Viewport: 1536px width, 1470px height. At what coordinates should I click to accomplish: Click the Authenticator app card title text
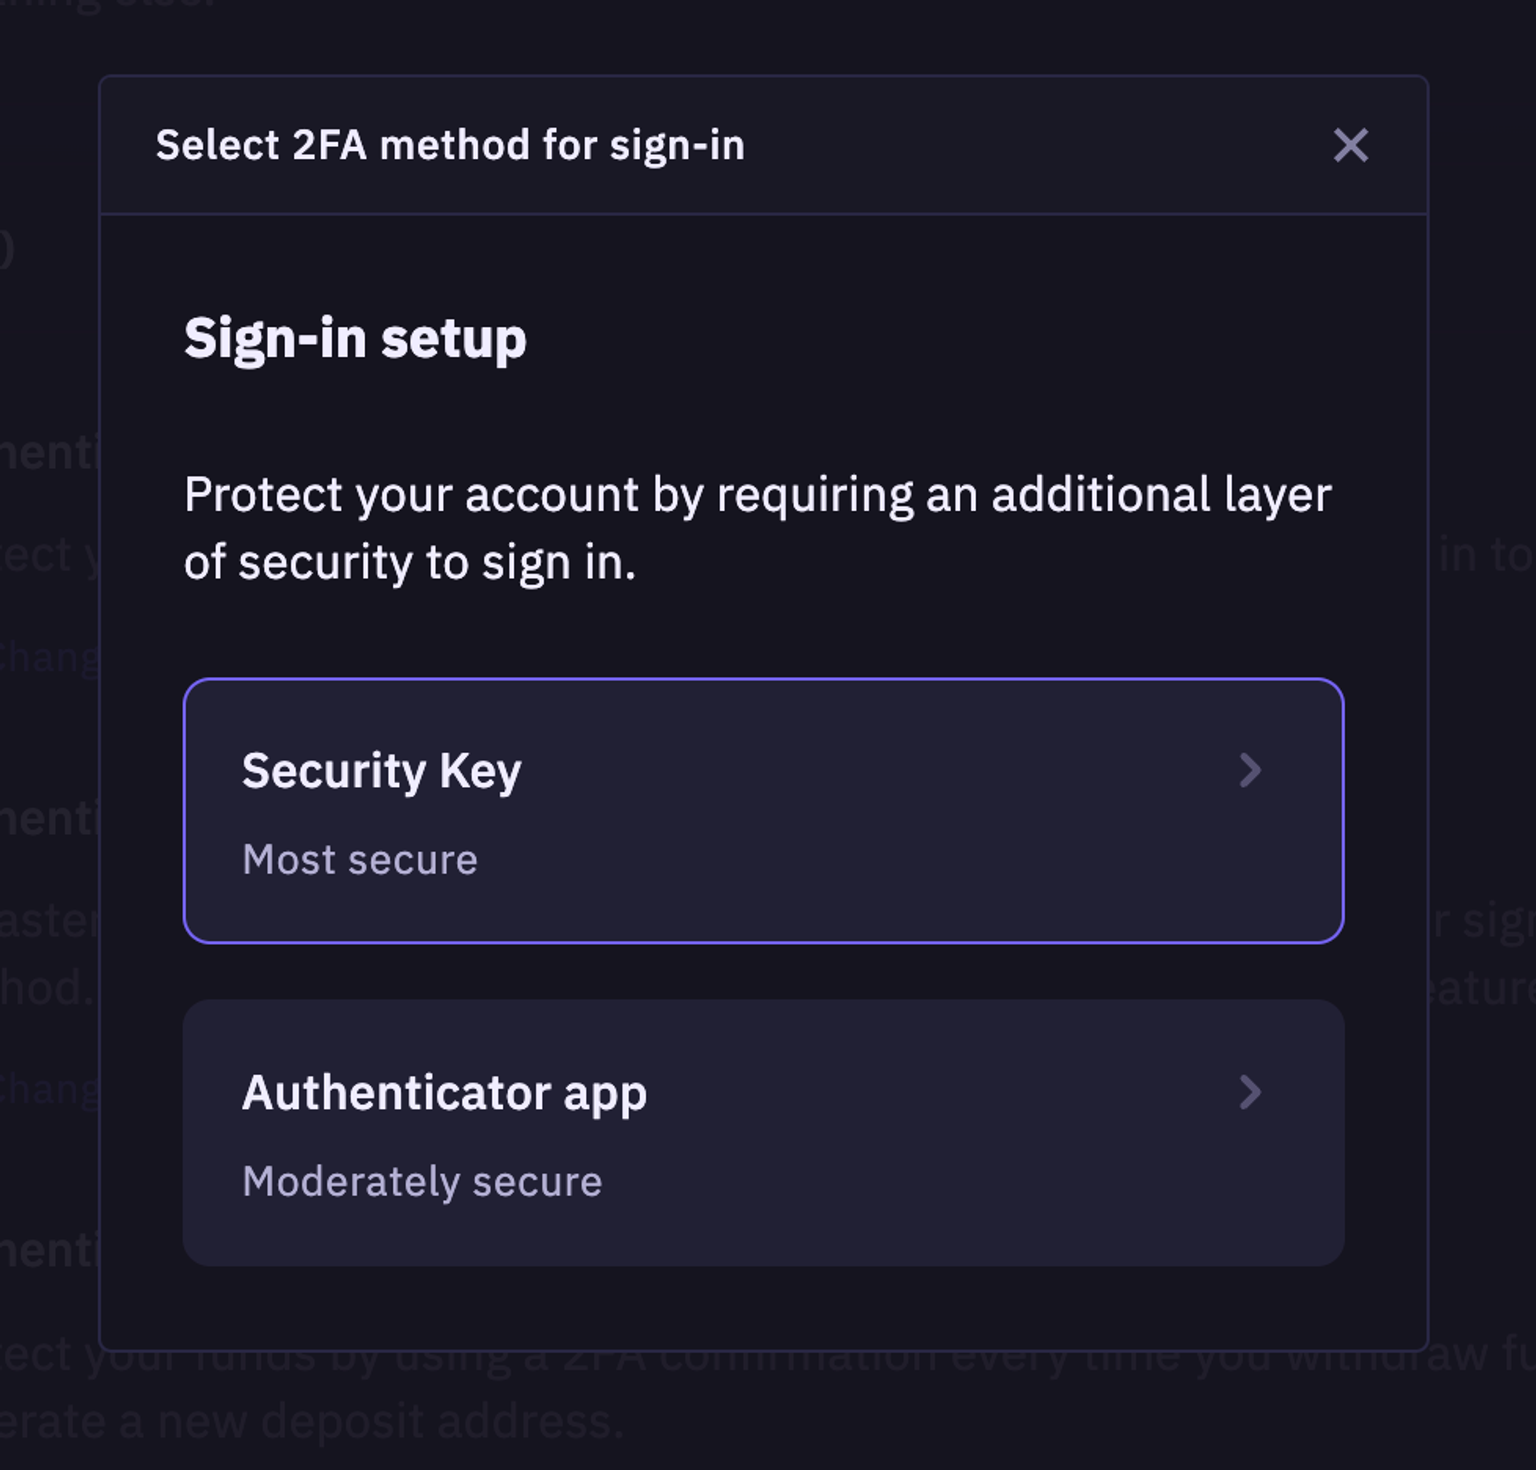click(446, 1093)
